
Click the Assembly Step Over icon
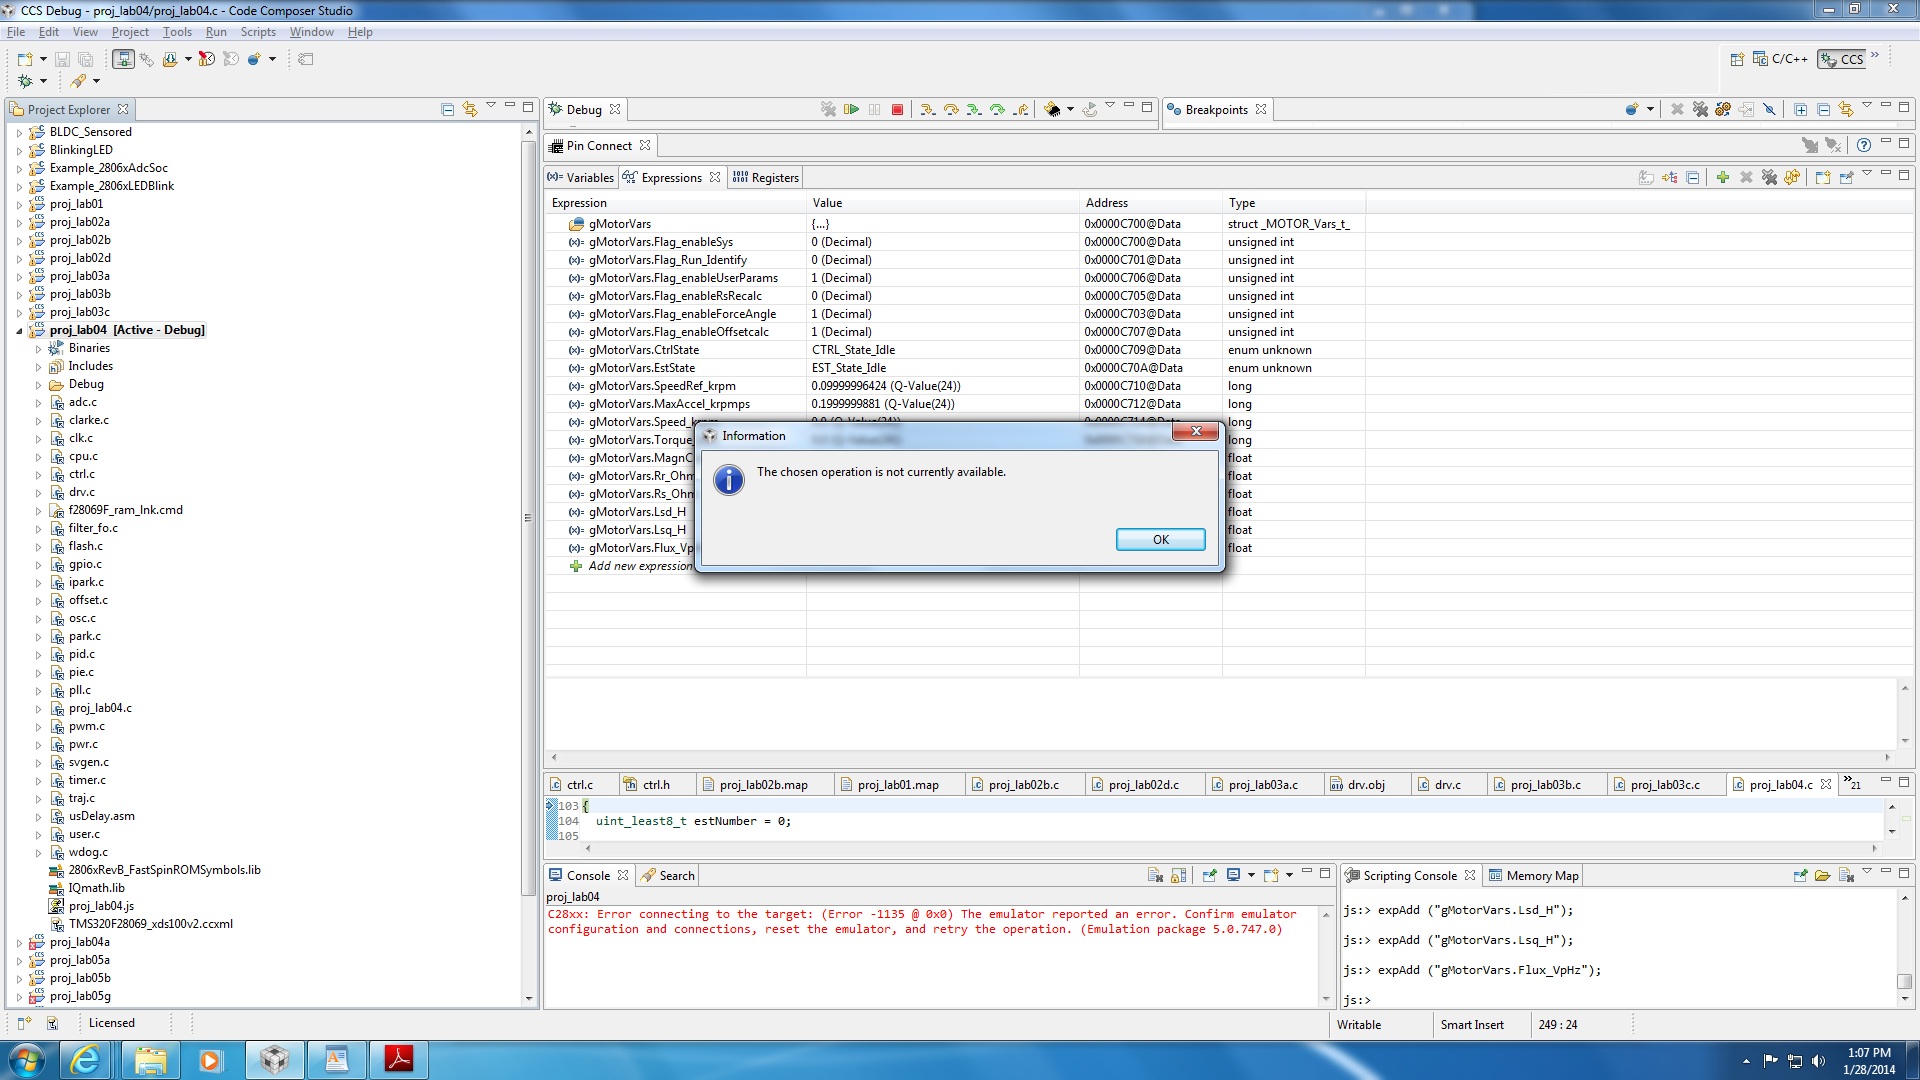[997, 110]
